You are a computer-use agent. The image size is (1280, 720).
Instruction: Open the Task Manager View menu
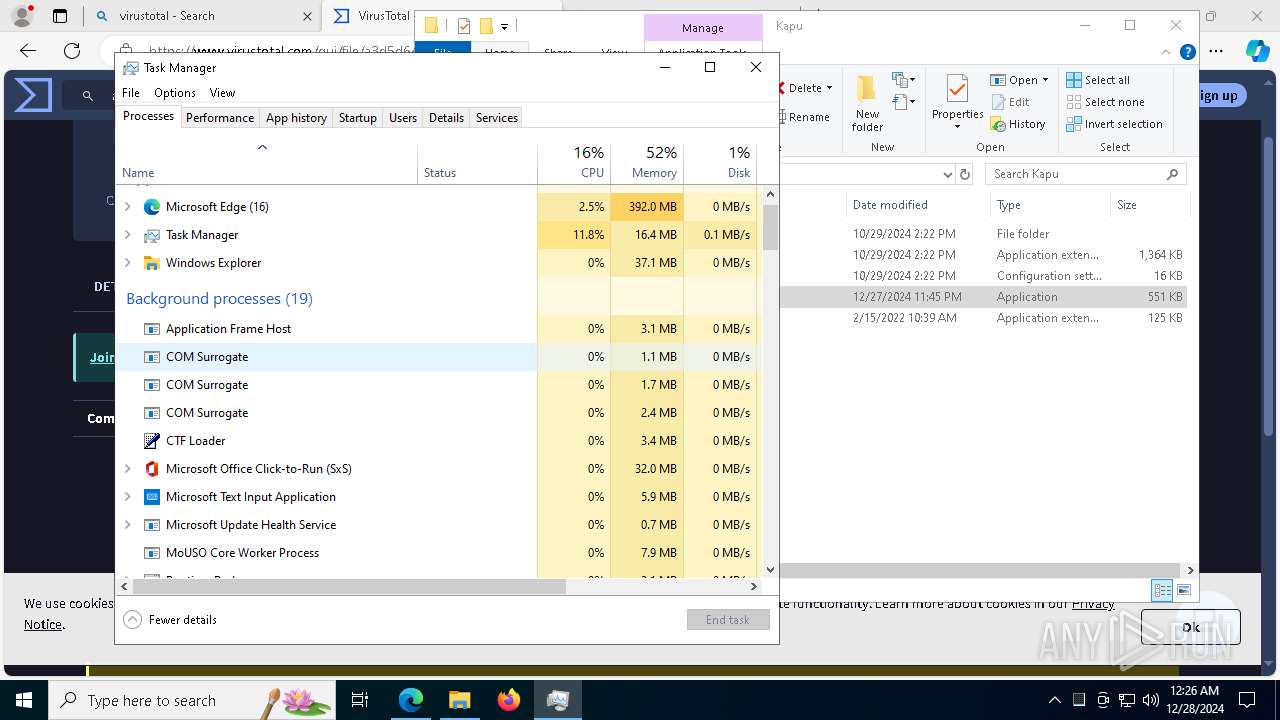(x=222, y=93)
